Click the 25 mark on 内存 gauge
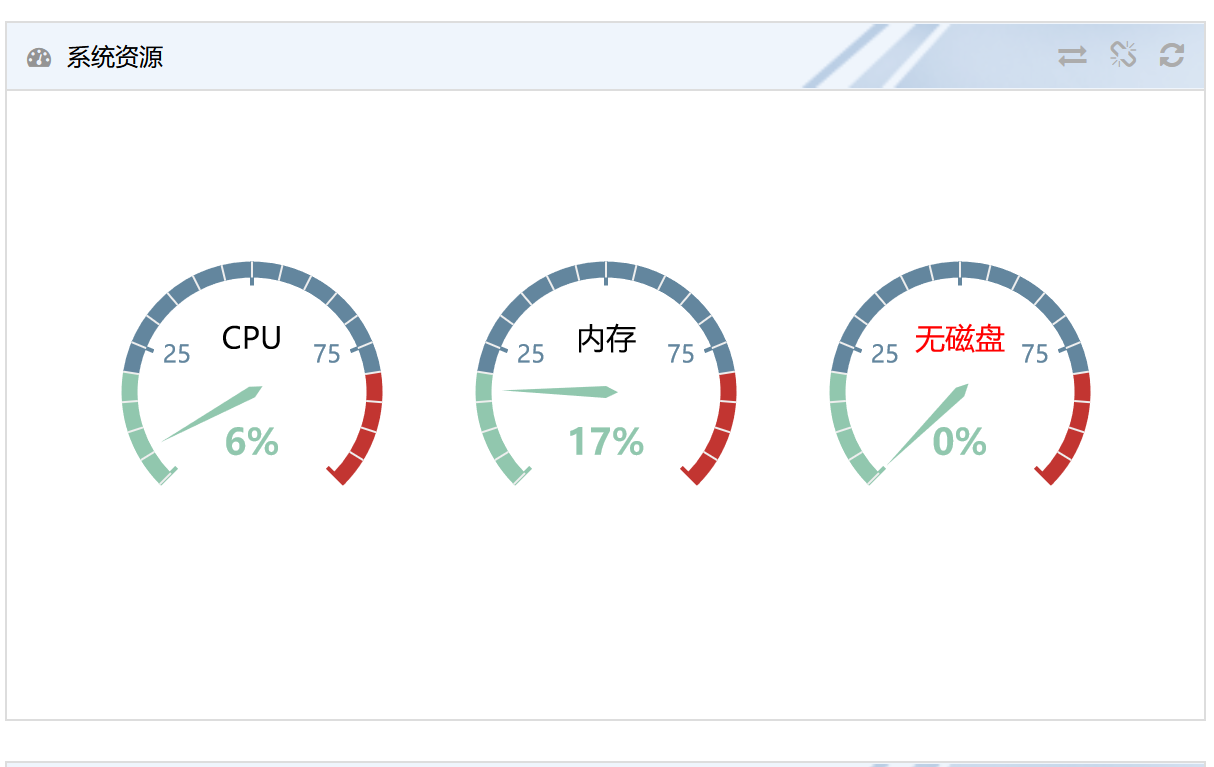 531,354
